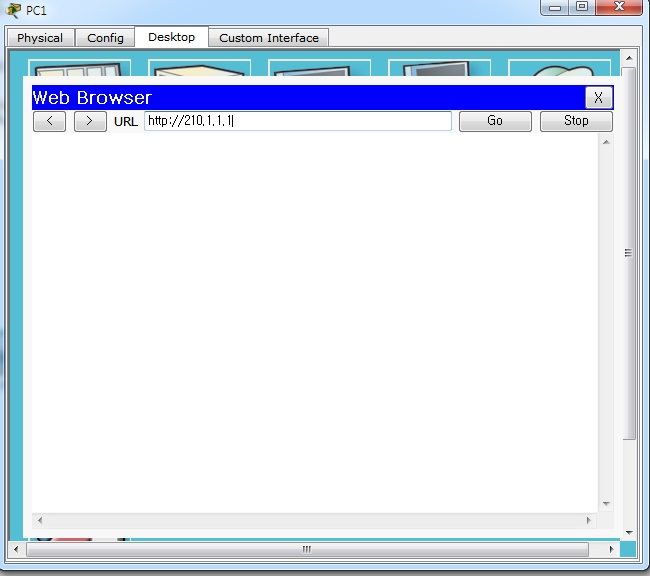Go forward with the browser forward arrow
650x576 pixels.
click(x=90, y=121)
